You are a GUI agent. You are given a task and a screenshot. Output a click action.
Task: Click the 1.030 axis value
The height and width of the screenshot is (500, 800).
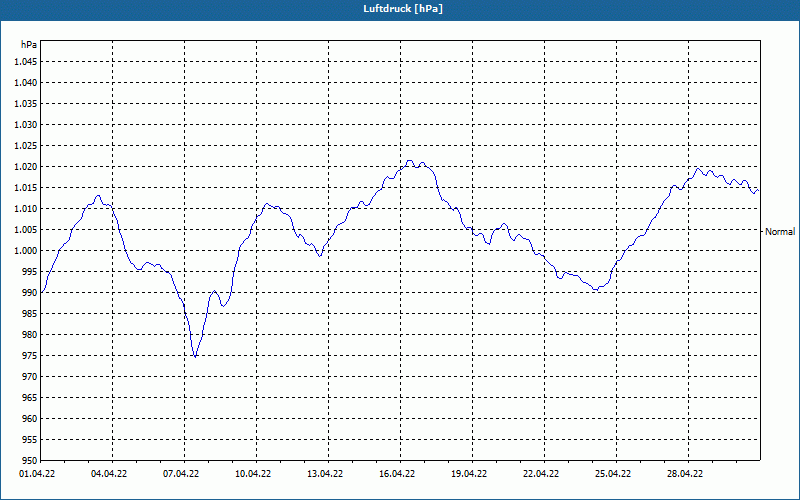(26, 124)
